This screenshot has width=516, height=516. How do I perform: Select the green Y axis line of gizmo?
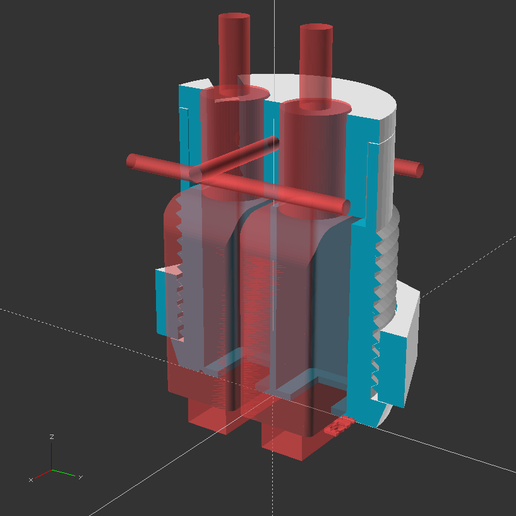(x=64, y=473)
